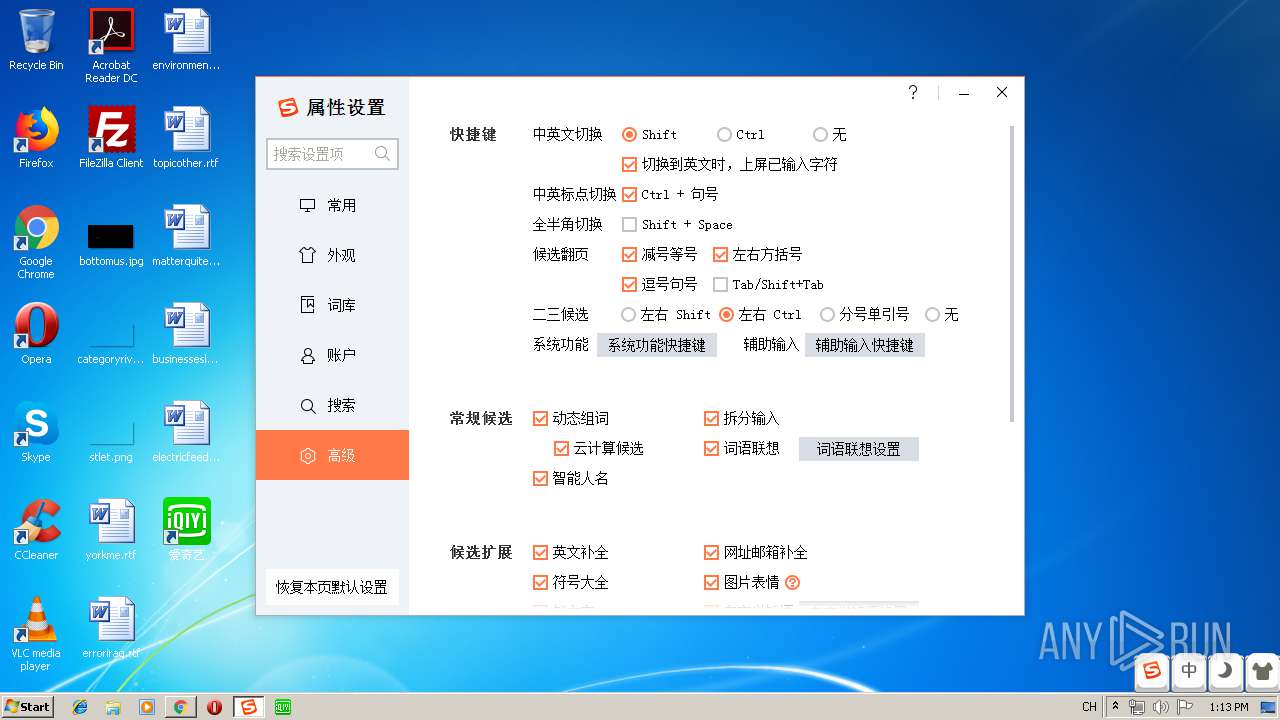Open 词库 settings tab
Image resolution: width=1280 pixels, height=720 pixels.
332,305
